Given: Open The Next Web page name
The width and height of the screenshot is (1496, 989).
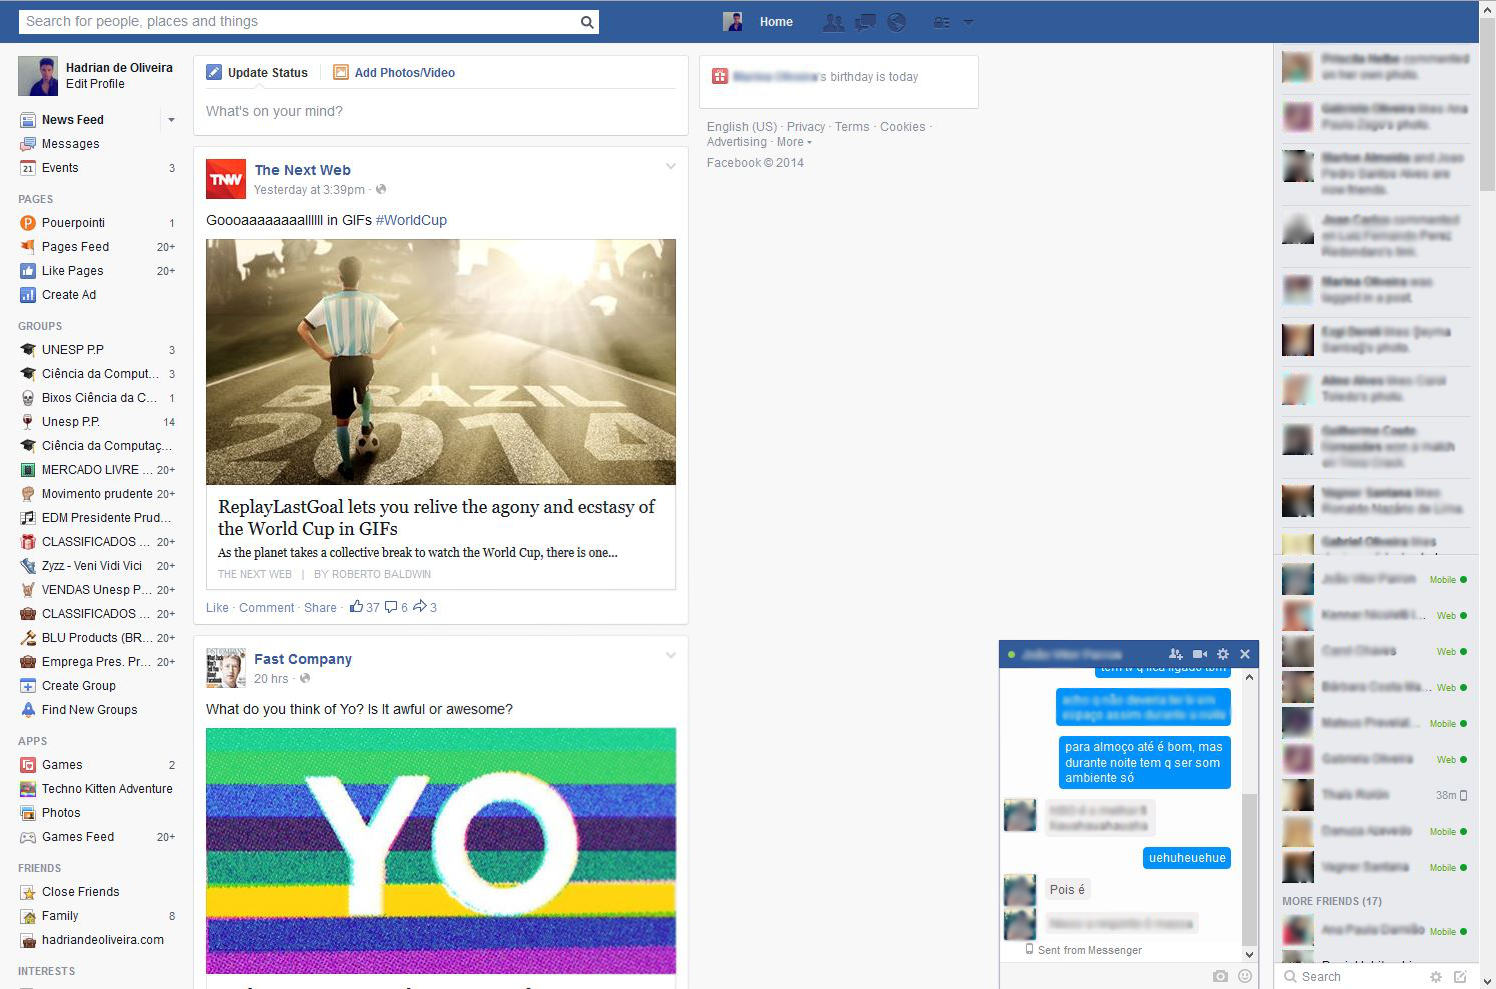Looking at the screenshot, I should pos(302,170).
